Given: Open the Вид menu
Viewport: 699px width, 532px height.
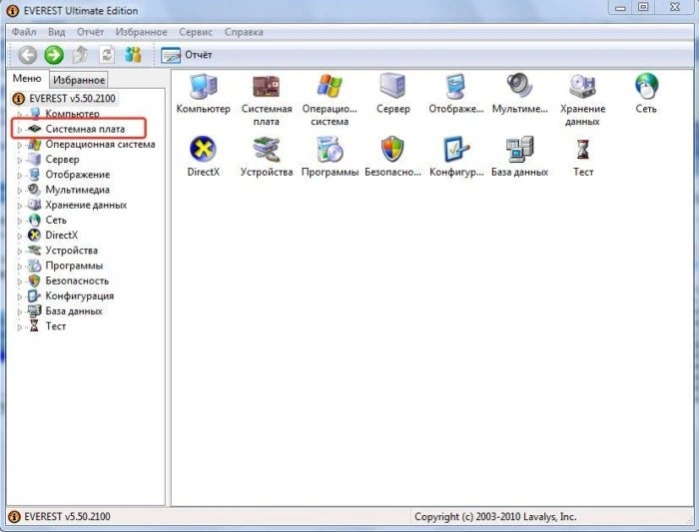Looking at the screenshot, I should pos(57,32).
